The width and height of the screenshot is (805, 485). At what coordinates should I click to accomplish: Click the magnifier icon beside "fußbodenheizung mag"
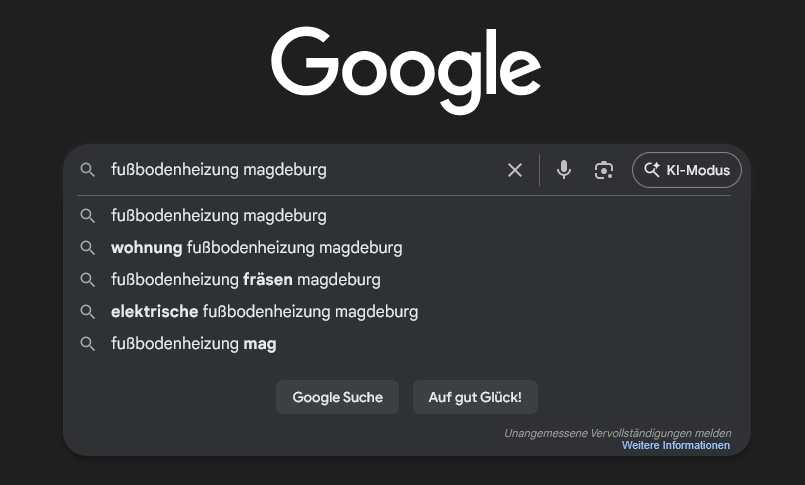(88, 343)
